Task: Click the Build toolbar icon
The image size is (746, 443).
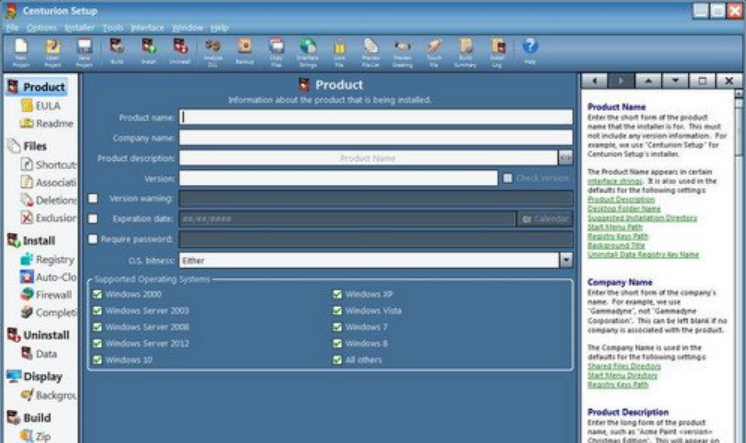Action: (x=117, y=51)
